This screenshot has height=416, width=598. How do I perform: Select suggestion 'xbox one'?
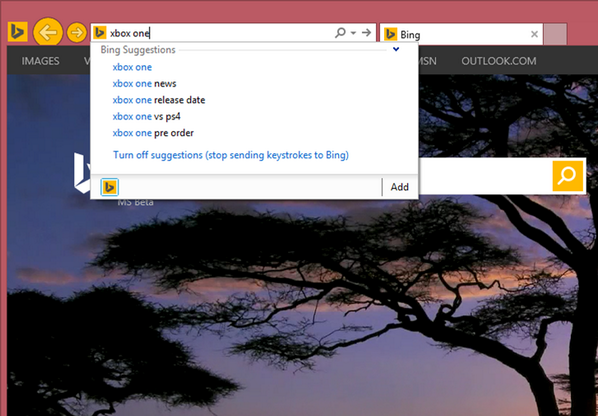click(x=132, y=67)
